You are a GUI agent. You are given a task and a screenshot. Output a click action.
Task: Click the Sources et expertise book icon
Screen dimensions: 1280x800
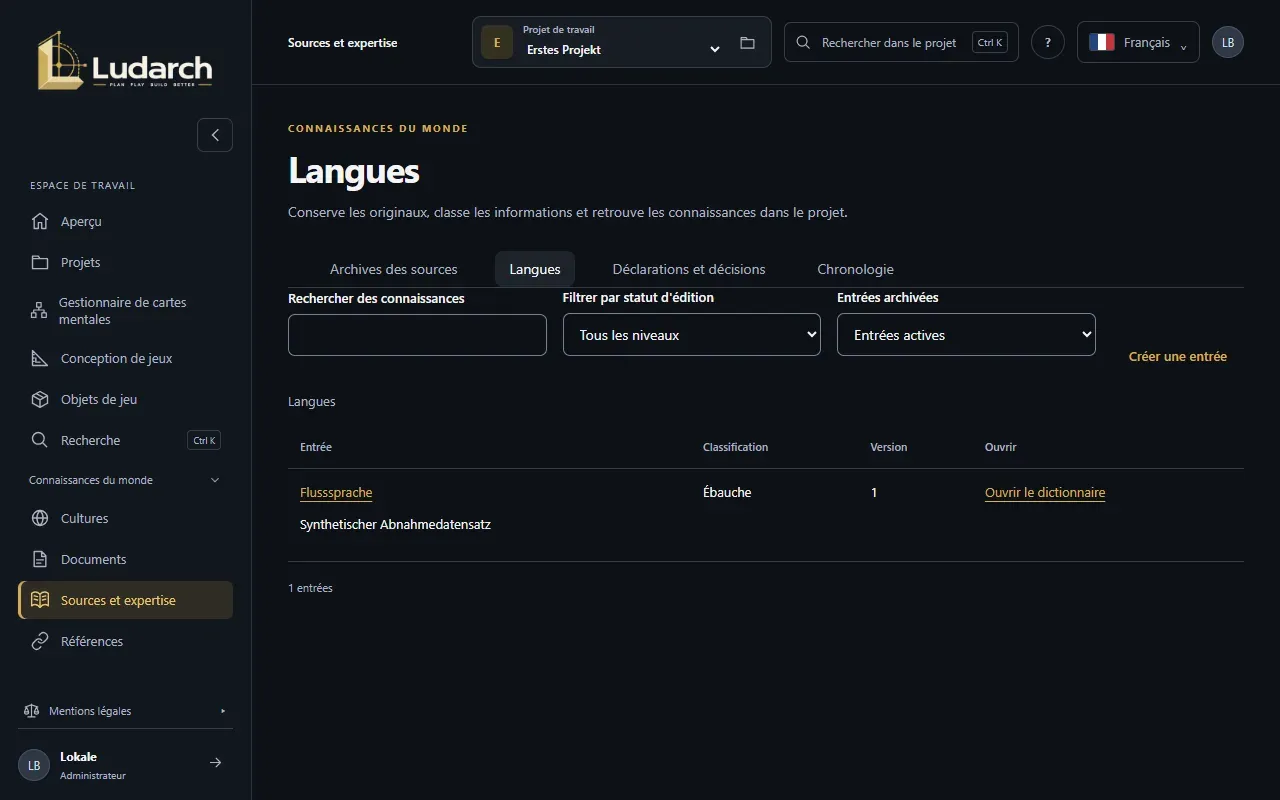40,600
